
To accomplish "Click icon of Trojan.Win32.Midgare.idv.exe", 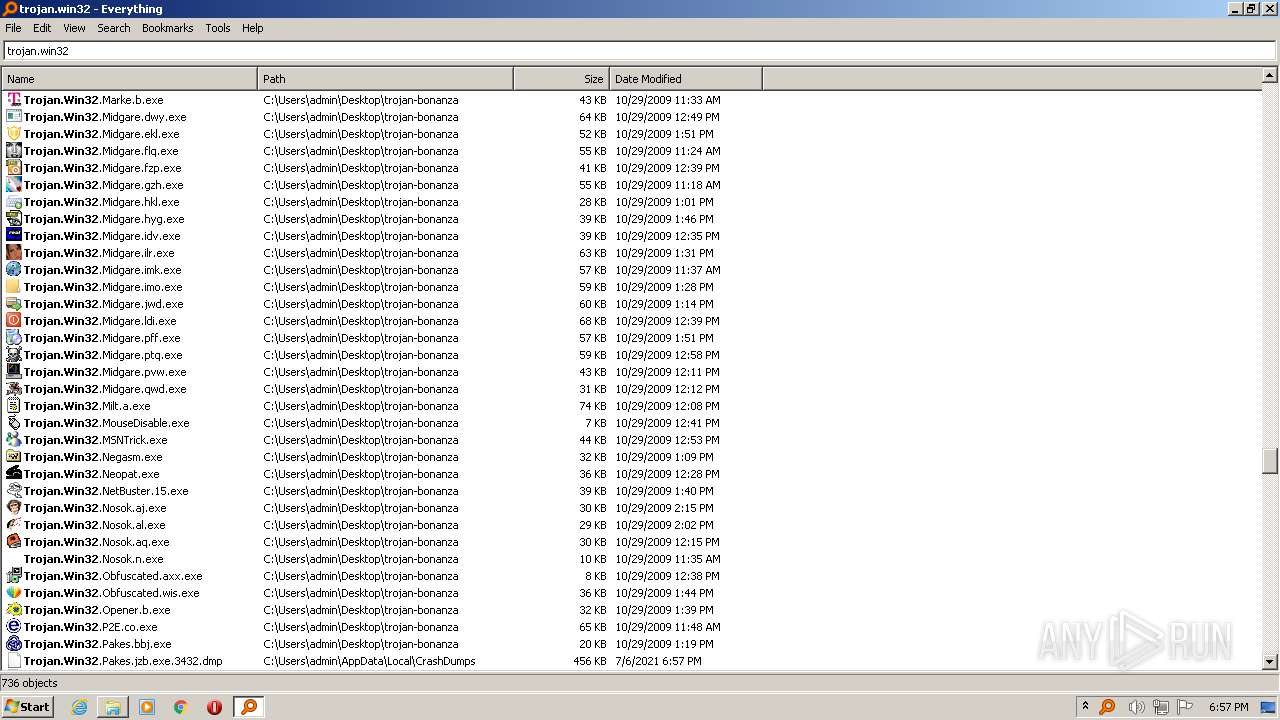I will (14, 236).
